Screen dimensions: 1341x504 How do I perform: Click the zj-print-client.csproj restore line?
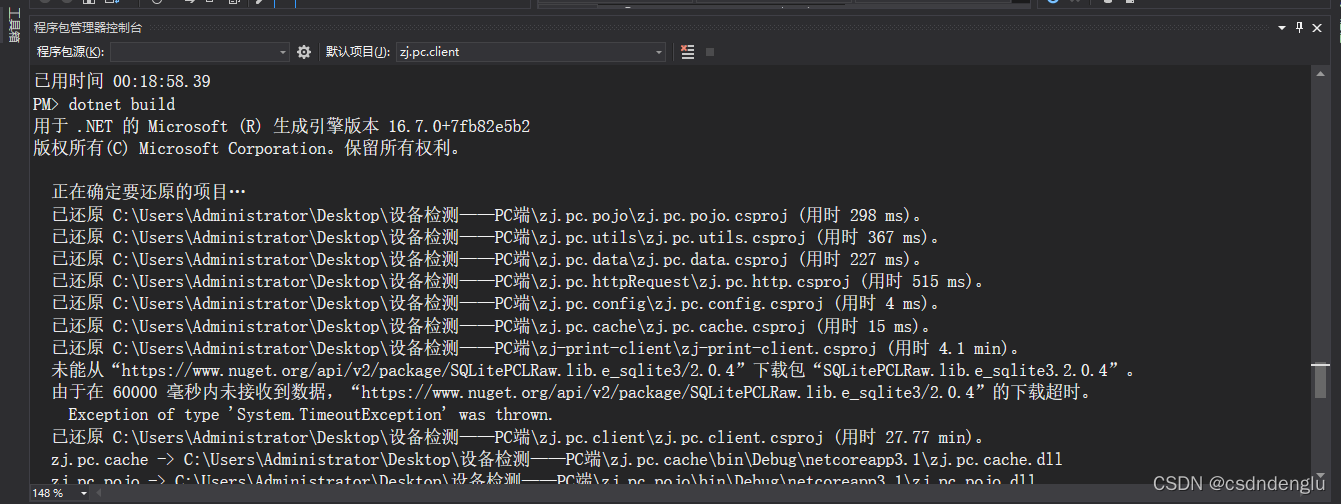535,348
